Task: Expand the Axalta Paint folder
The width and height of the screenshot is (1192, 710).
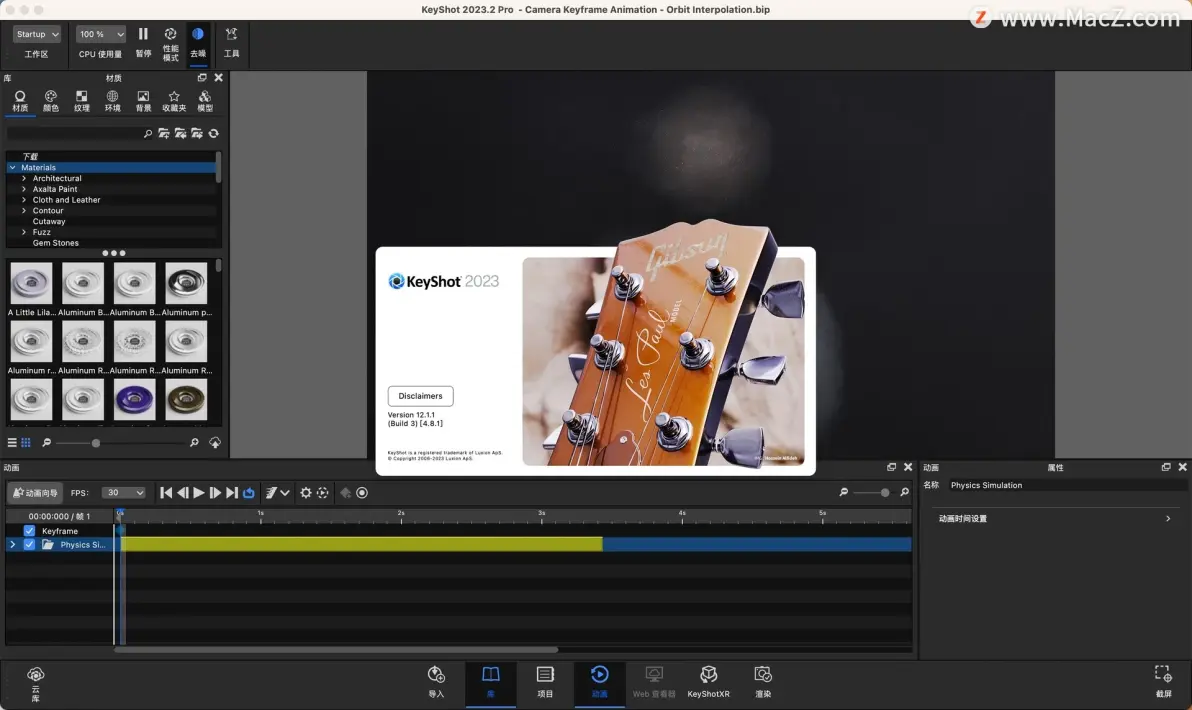Action: [24, 189]
